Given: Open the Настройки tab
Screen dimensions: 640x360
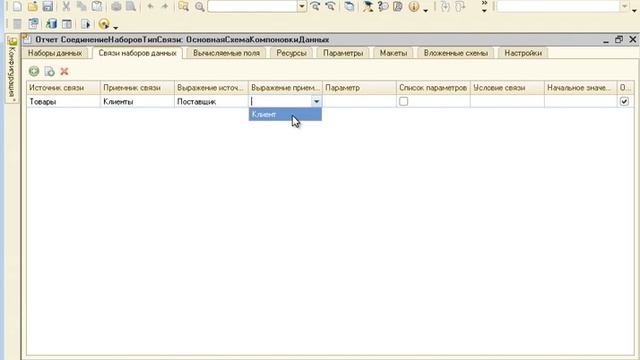Looking at the screenshot, I should coord(523,53).
